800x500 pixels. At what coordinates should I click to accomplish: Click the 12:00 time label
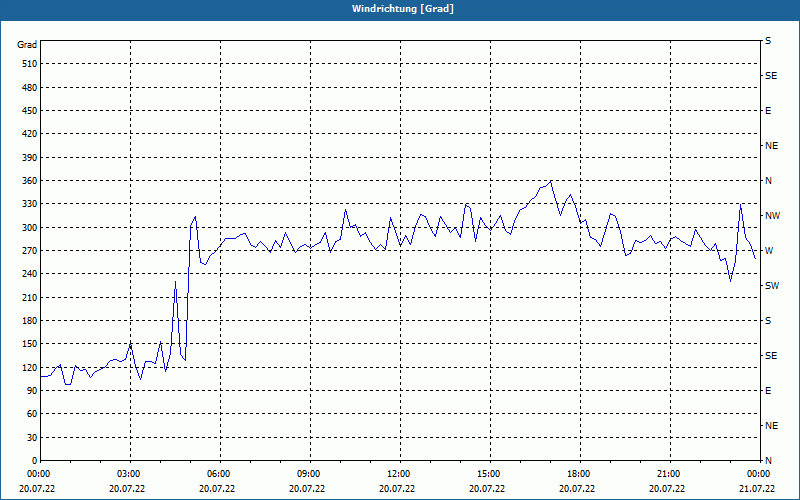pyautogui.click(x=398, y=474)
